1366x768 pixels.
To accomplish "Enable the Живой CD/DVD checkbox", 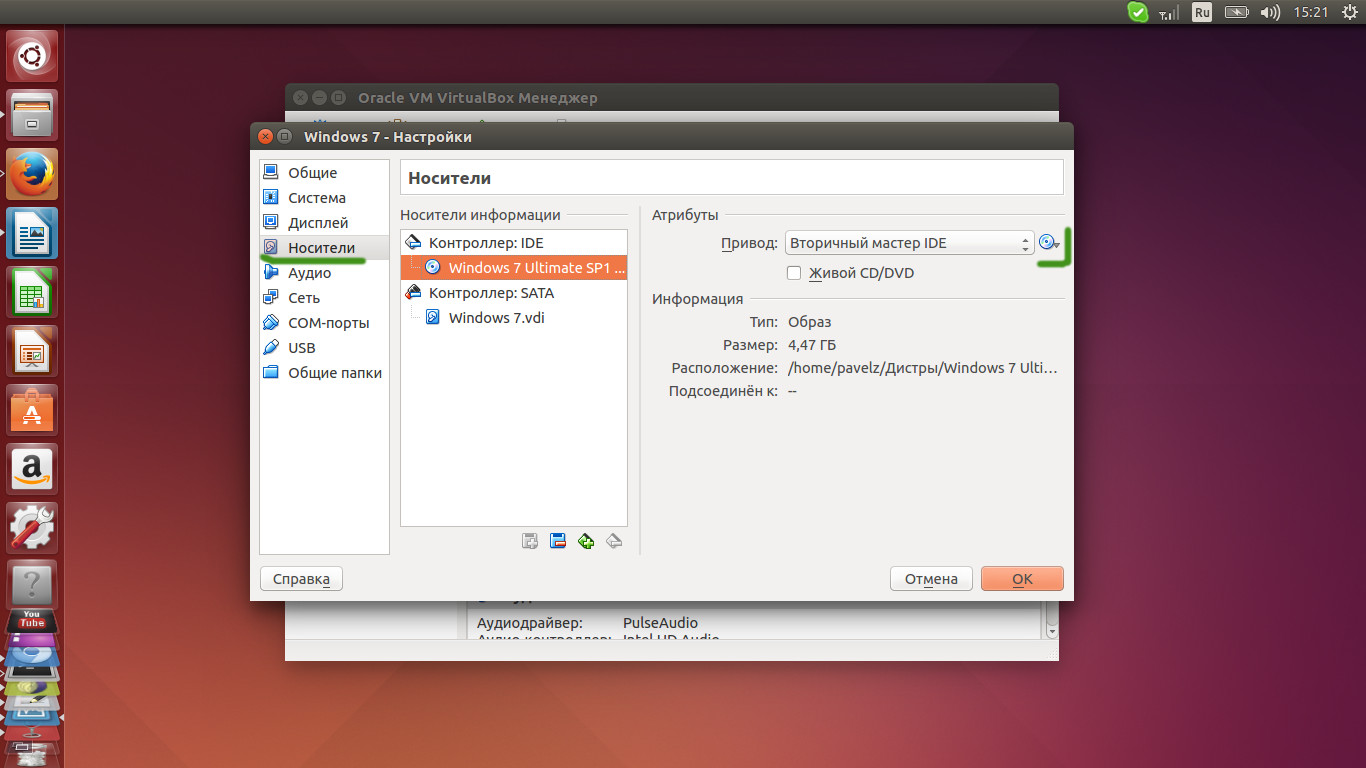I will click(x=794, y=273).
